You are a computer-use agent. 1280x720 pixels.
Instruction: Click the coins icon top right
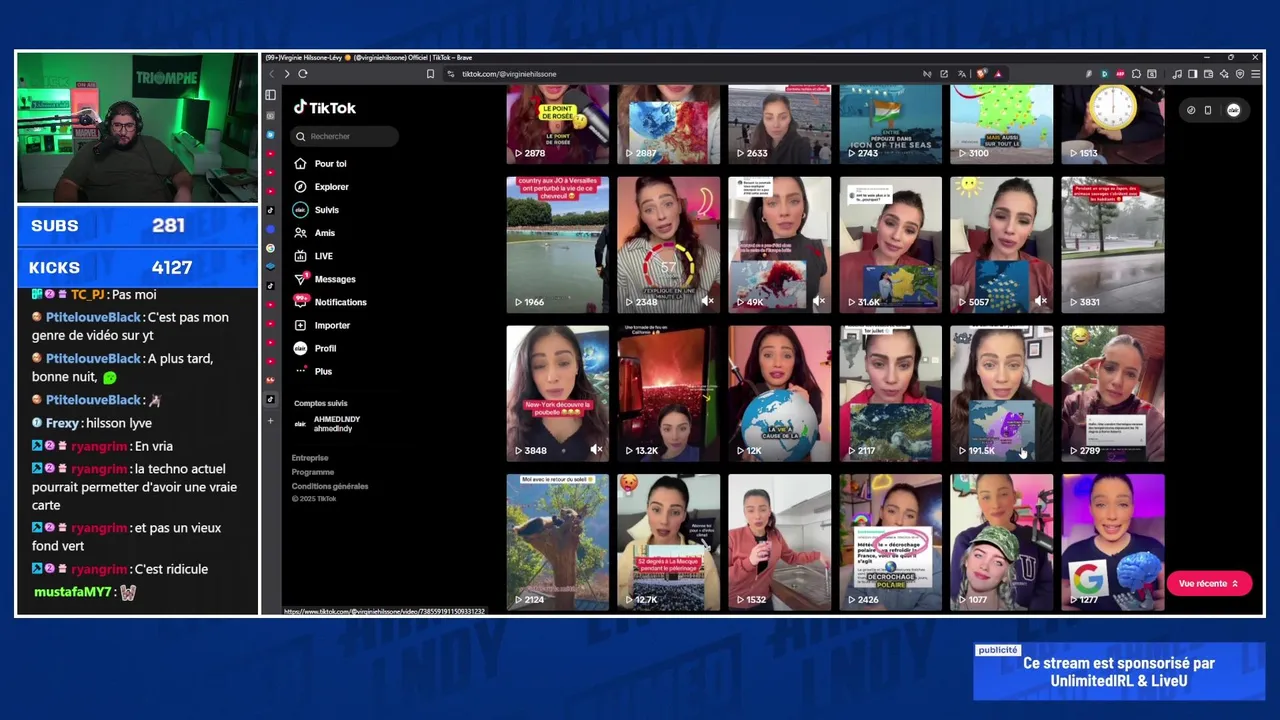[1191, 110]
